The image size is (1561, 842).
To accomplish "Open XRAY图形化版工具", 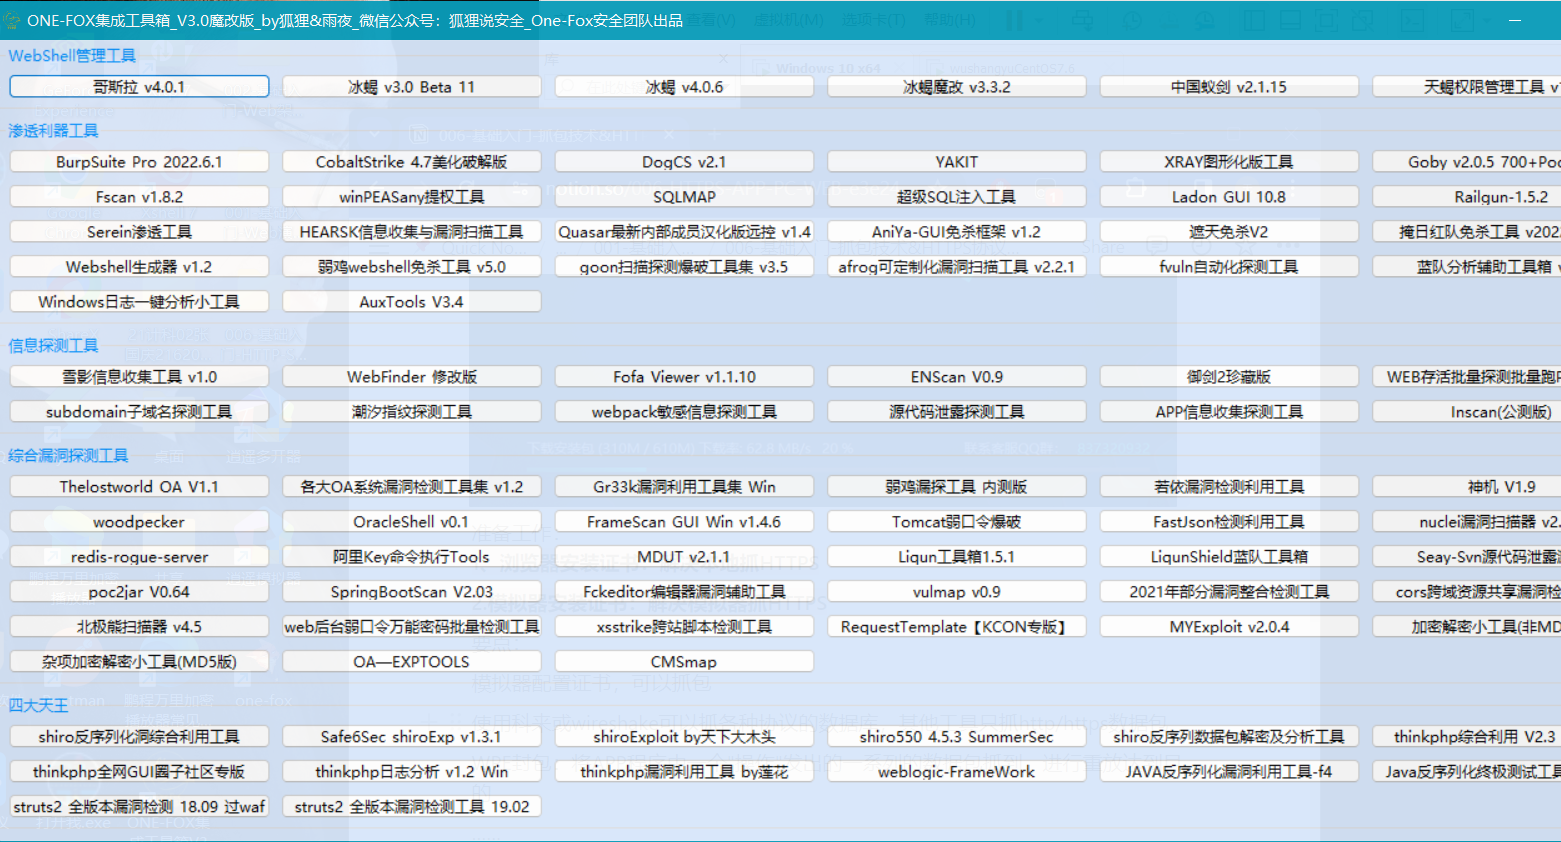I will click(1229, 162).
